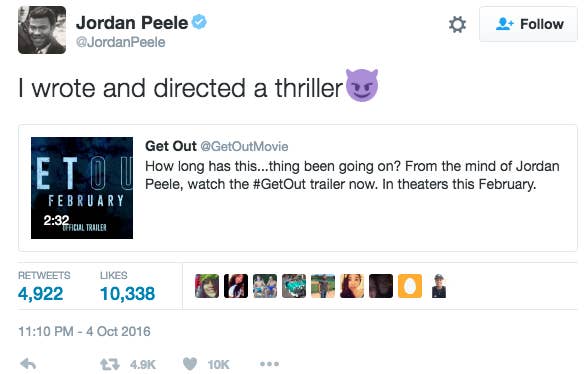Retweet using the 4.9K retweet icon

[x=110, y=364]
